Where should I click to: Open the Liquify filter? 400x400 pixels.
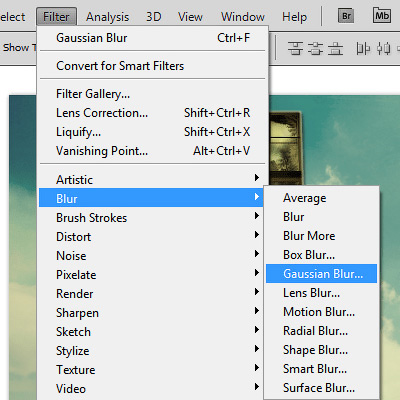pos(153,132)
